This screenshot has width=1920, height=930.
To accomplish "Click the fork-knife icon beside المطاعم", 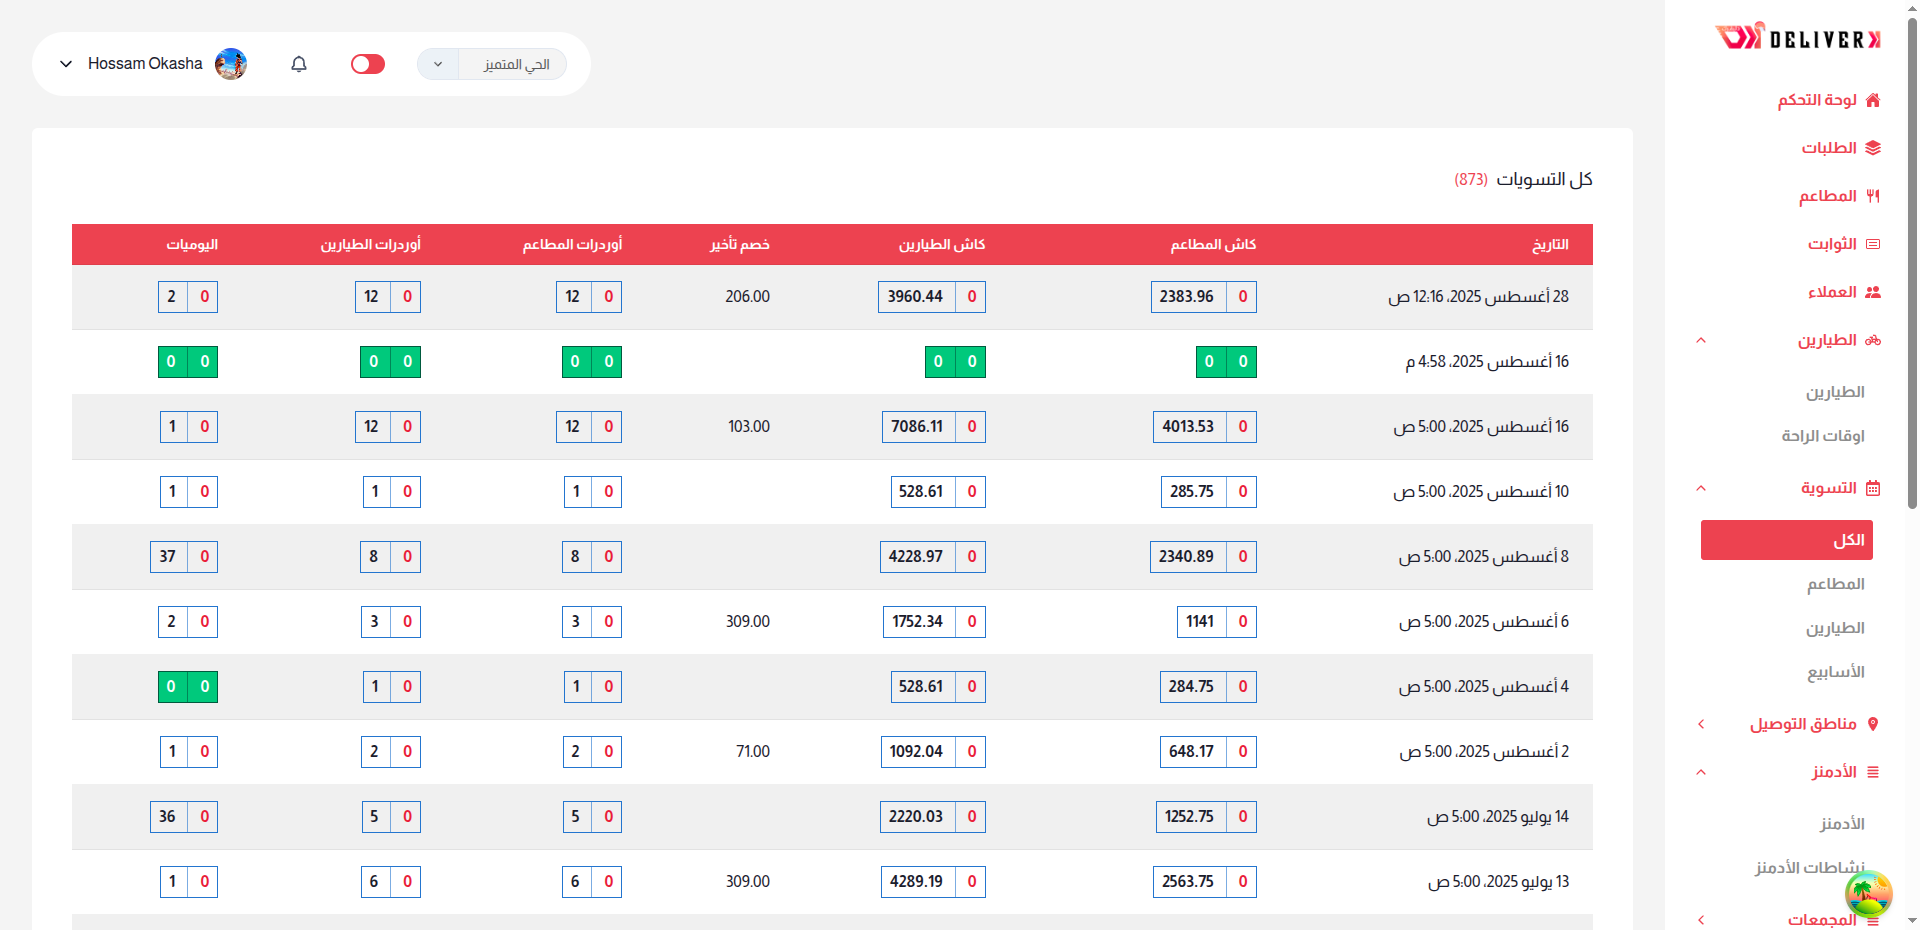I will click(1873, 196).
